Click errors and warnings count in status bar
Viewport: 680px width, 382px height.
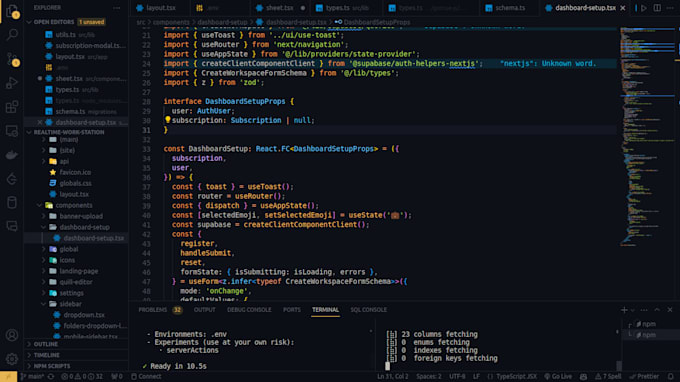82,376
